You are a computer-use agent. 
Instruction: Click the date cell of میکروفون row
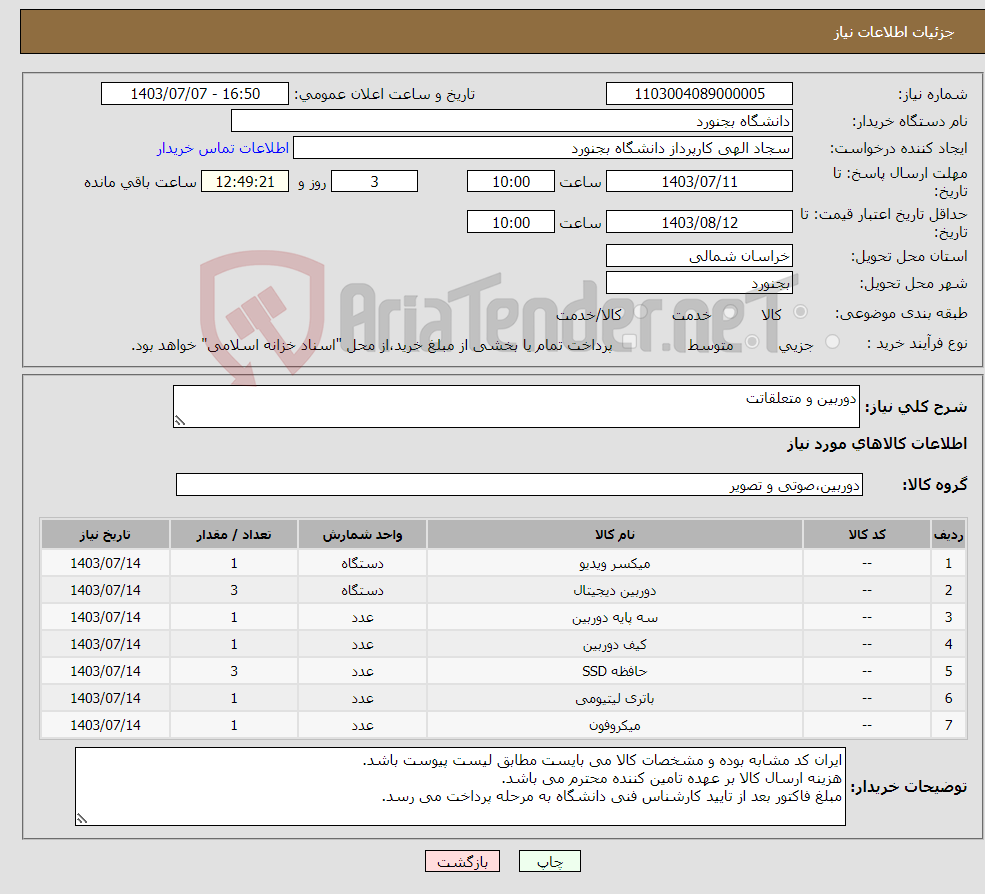pos(105,725)
